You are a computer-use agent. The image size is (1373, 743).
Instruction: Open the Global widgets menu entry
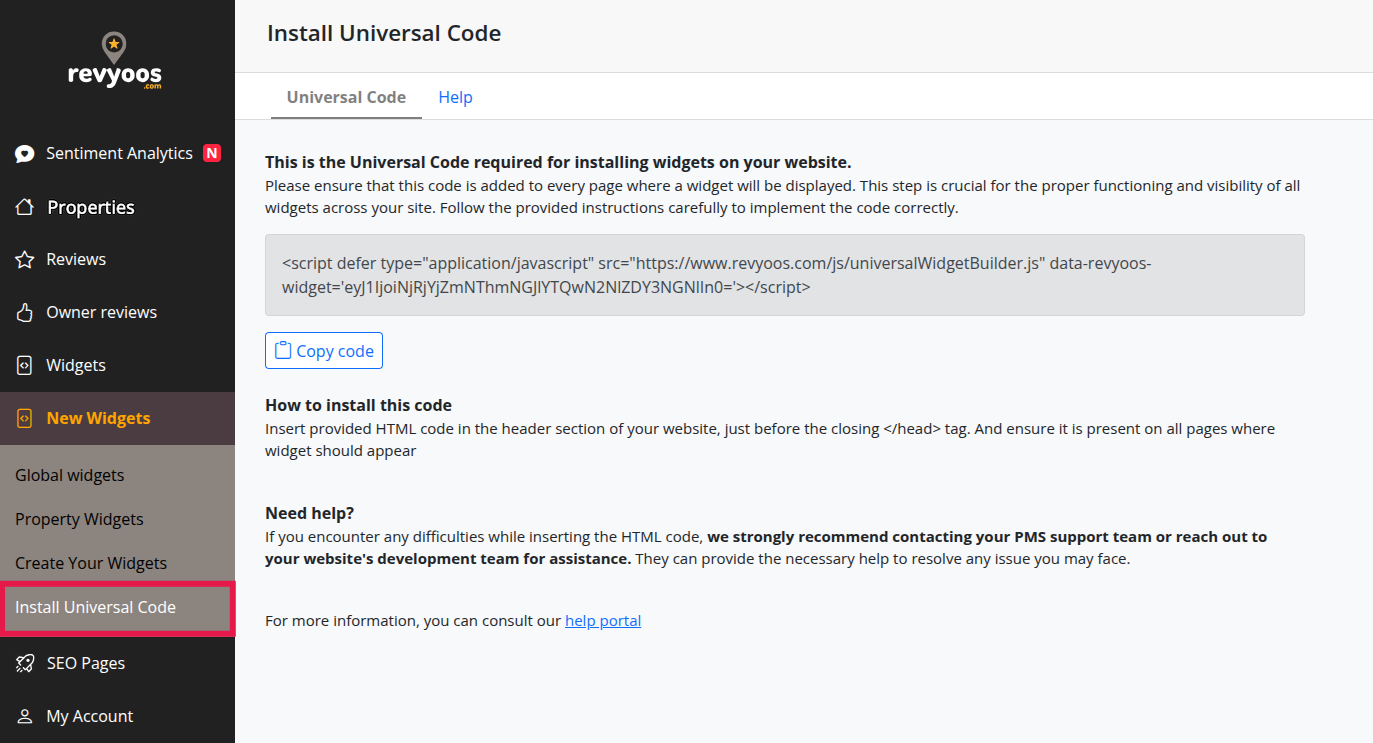pyautogui.click(x=69, y=474)
